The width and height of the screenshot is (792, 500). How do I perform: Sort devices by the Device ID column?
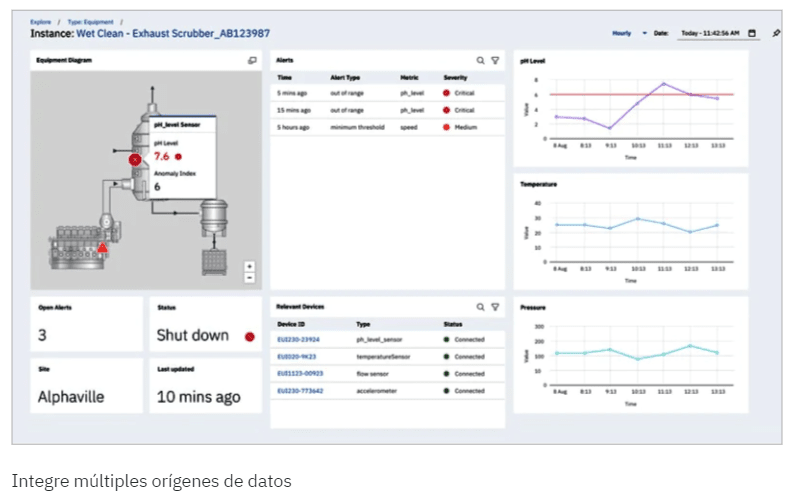click(x=291, y=324)
